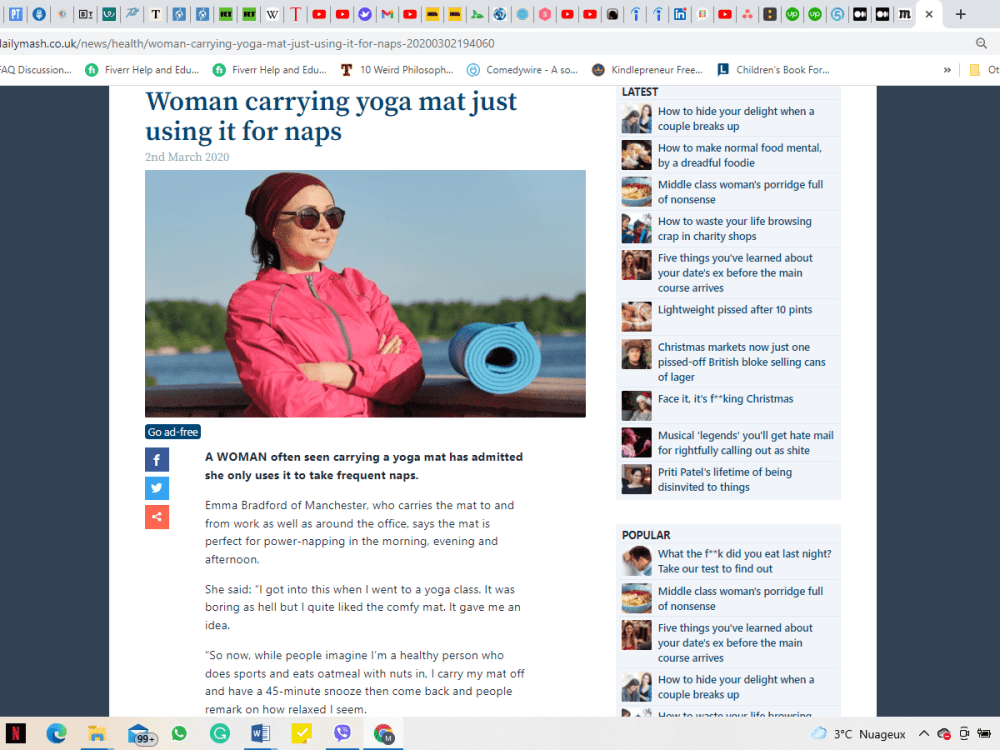Viewport: 1000px width, 750px height.
Task: Click thumbnail beside Face it Christmas article
Action: 636,406
